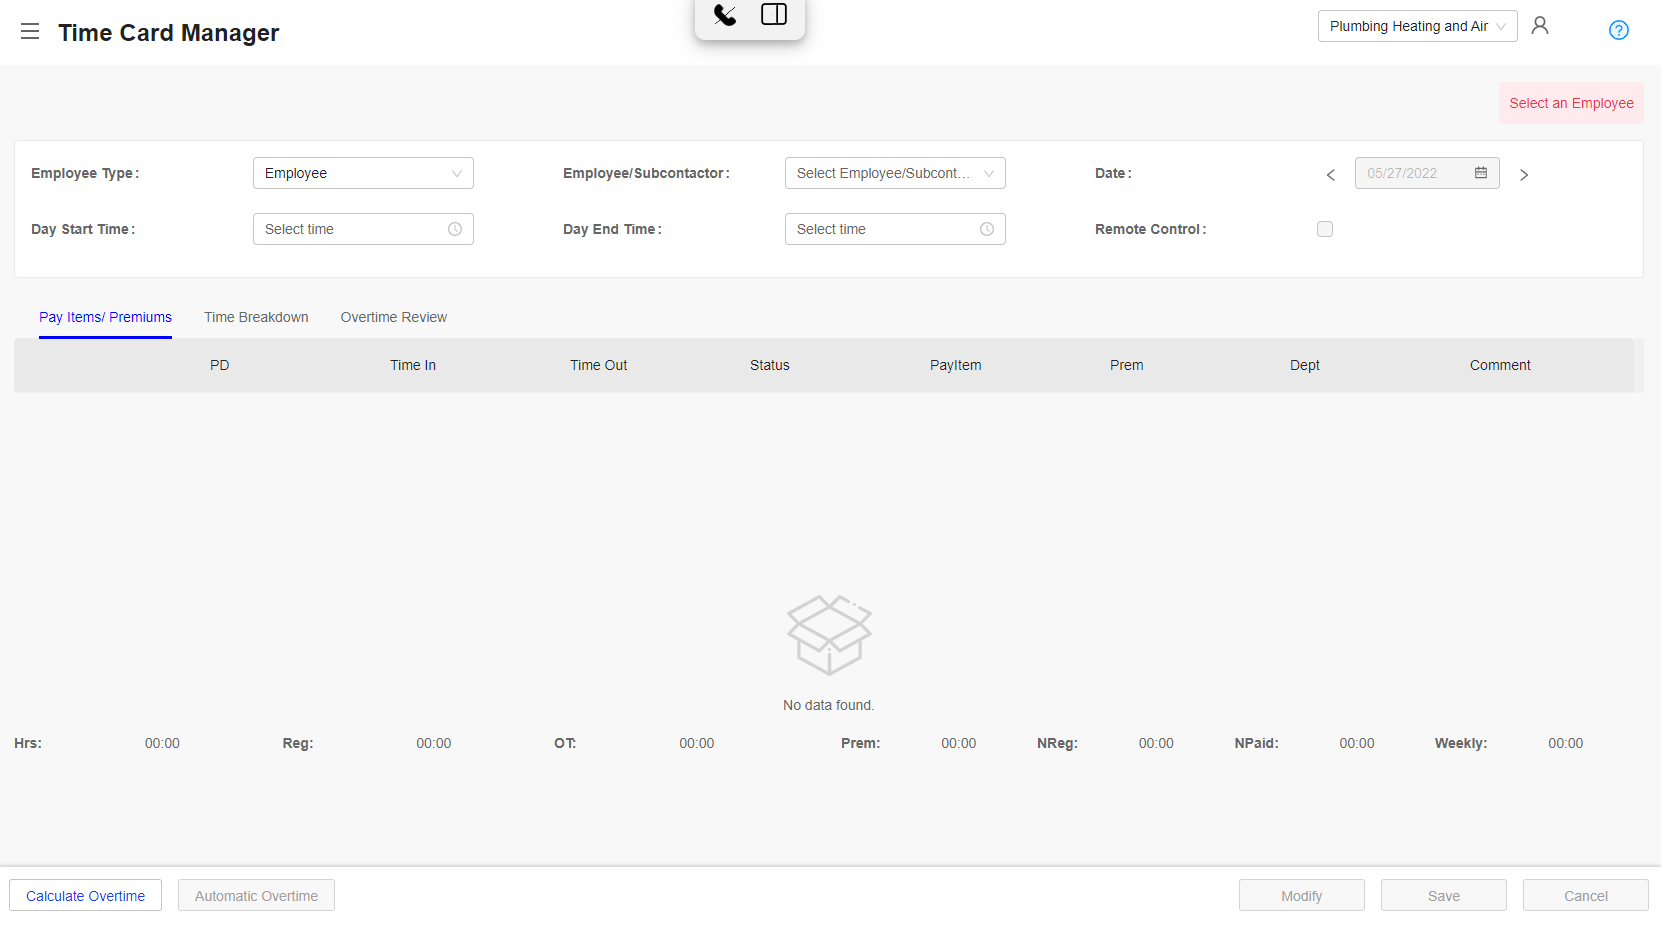Click the Day End Time field
The width and height of the screenshot is (1663, 927).
click(894, 229)
